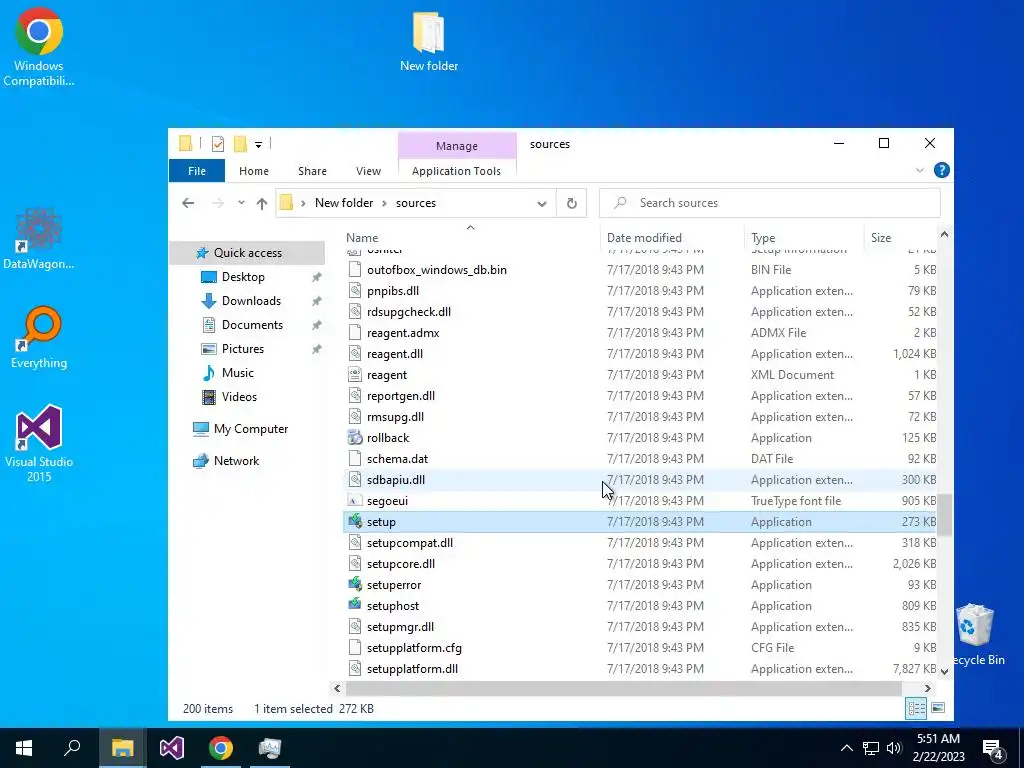Open Videos in the navigation pane
This screenshot has height=768, width=1024.
point(239,397)
